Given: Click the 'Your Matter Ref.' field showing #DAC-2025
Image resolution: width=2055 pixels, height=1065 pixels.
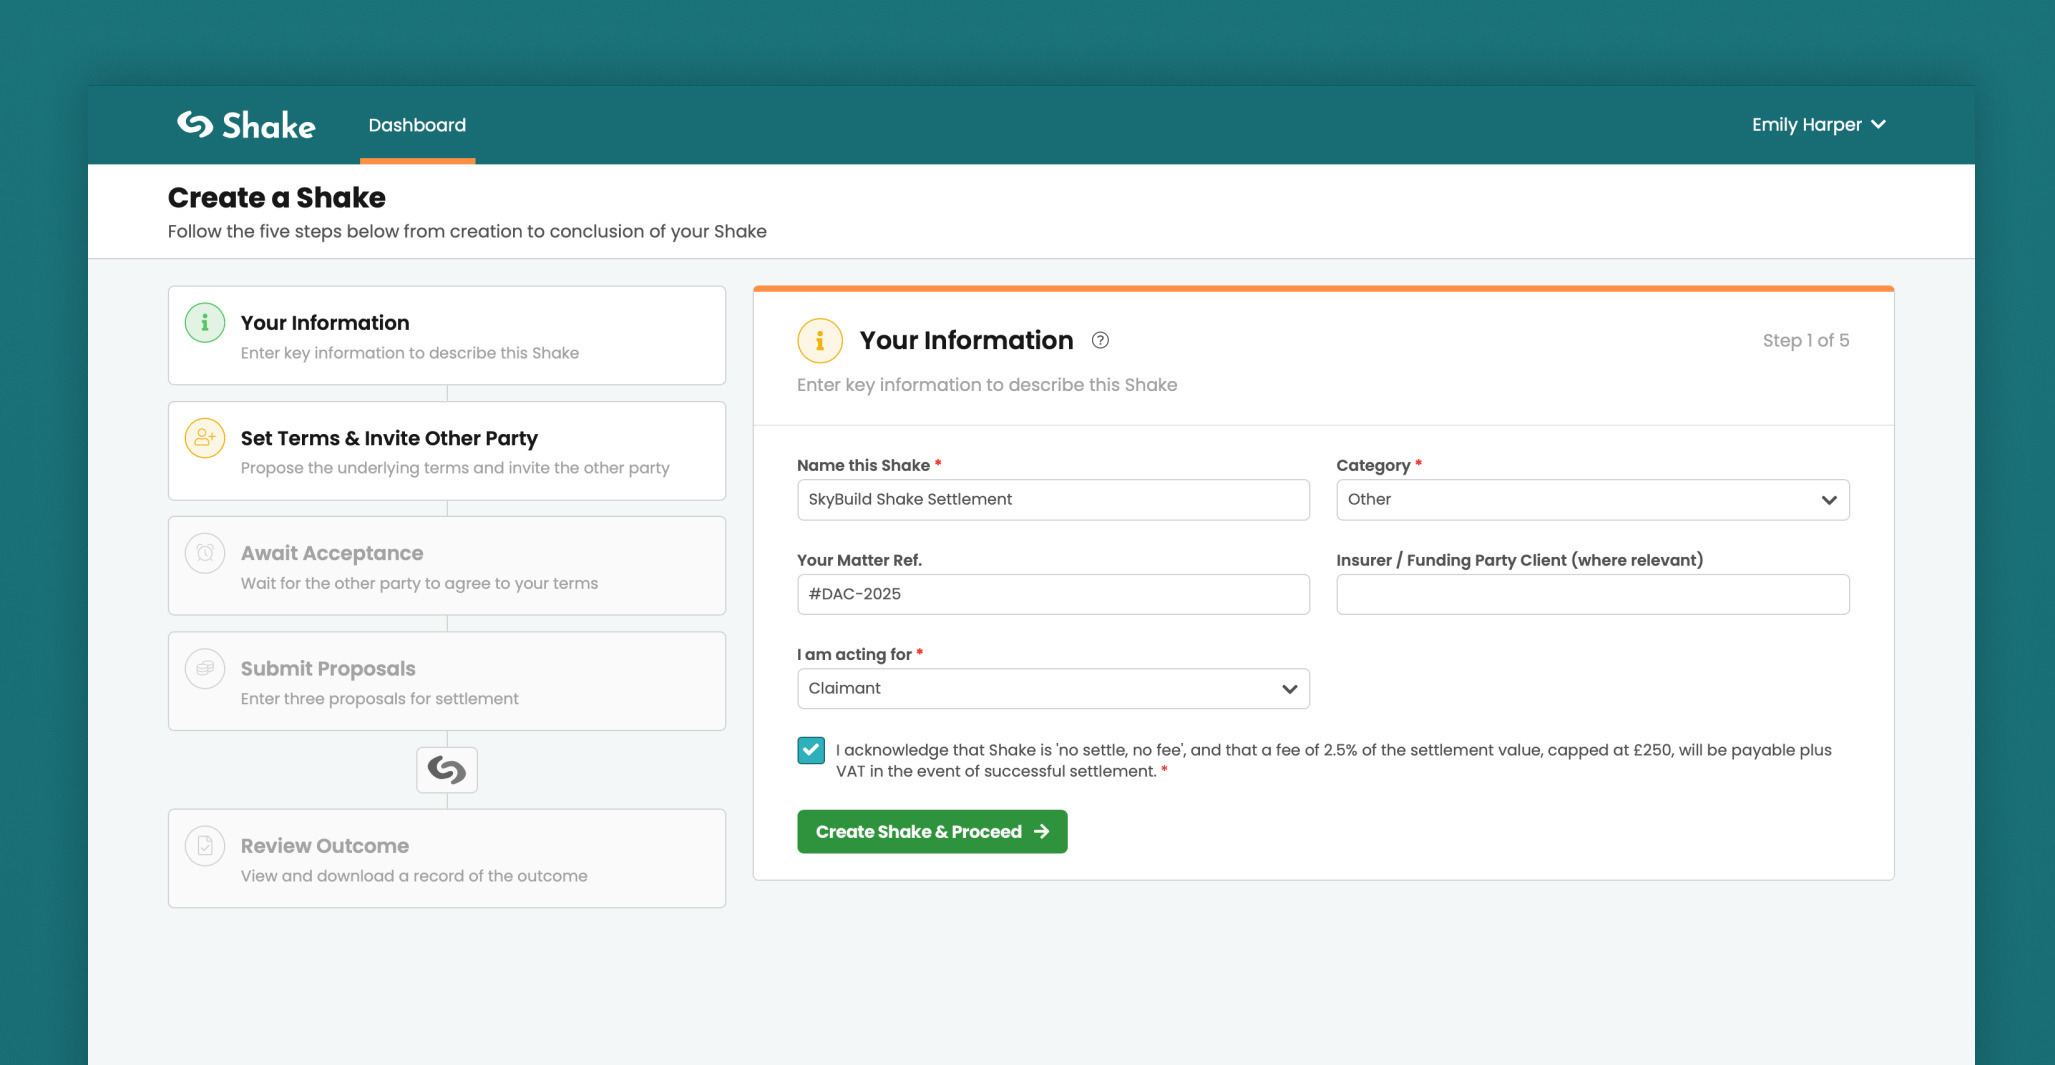Looking at the screenshot, I should point(1053,593).
